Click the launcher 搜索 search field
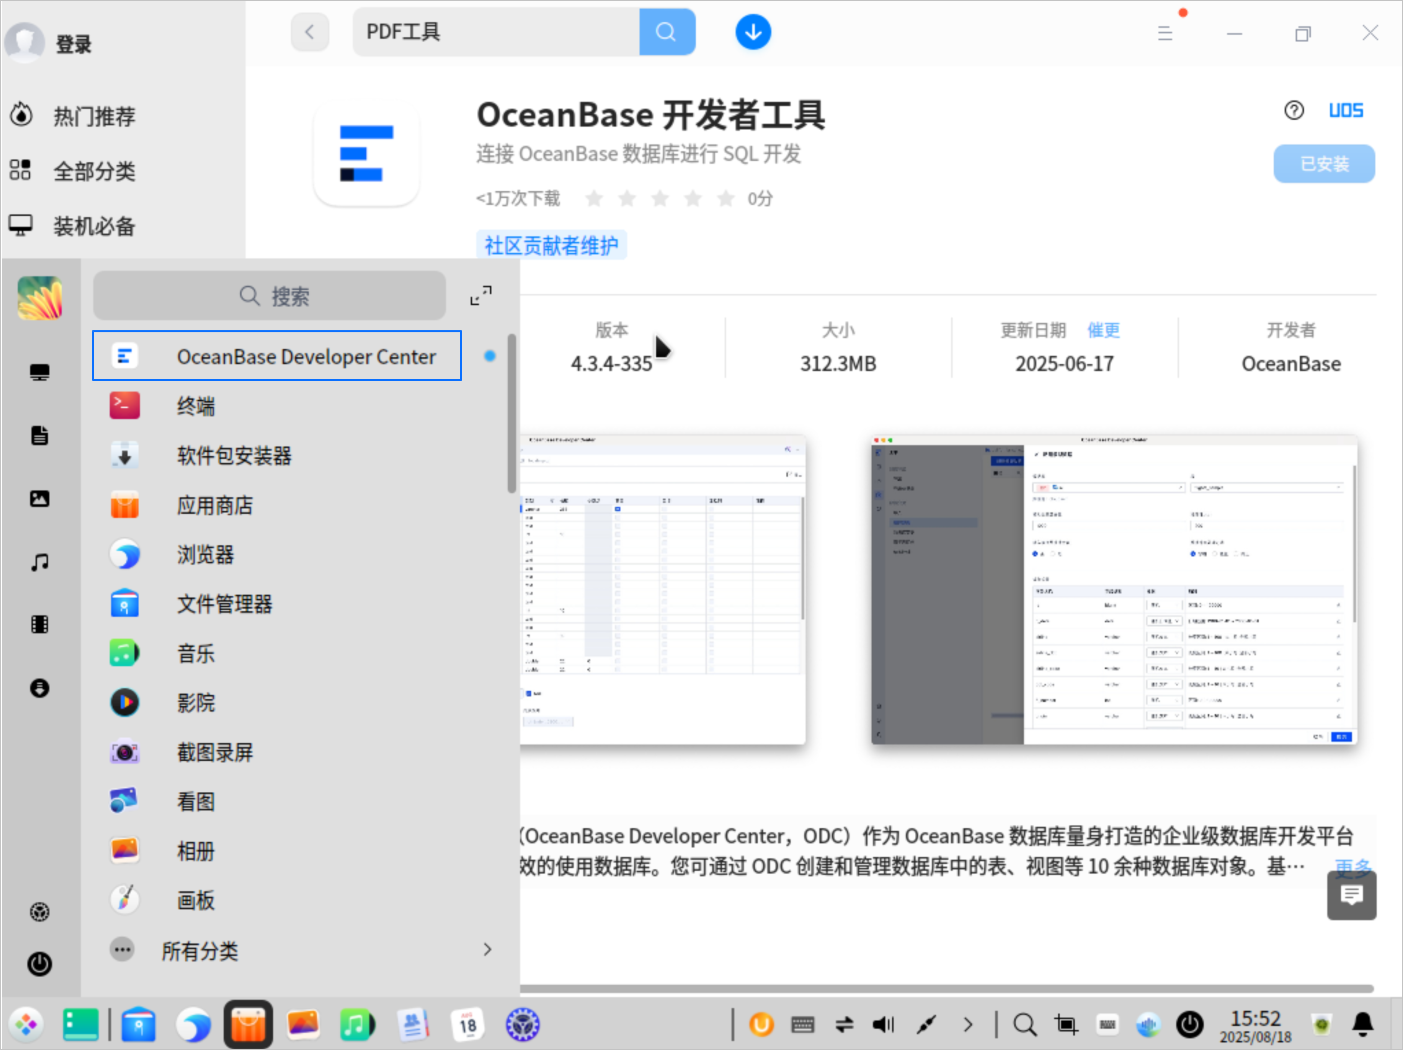The height and width of the screenshot is (1050, 1403). coord(270,296)
